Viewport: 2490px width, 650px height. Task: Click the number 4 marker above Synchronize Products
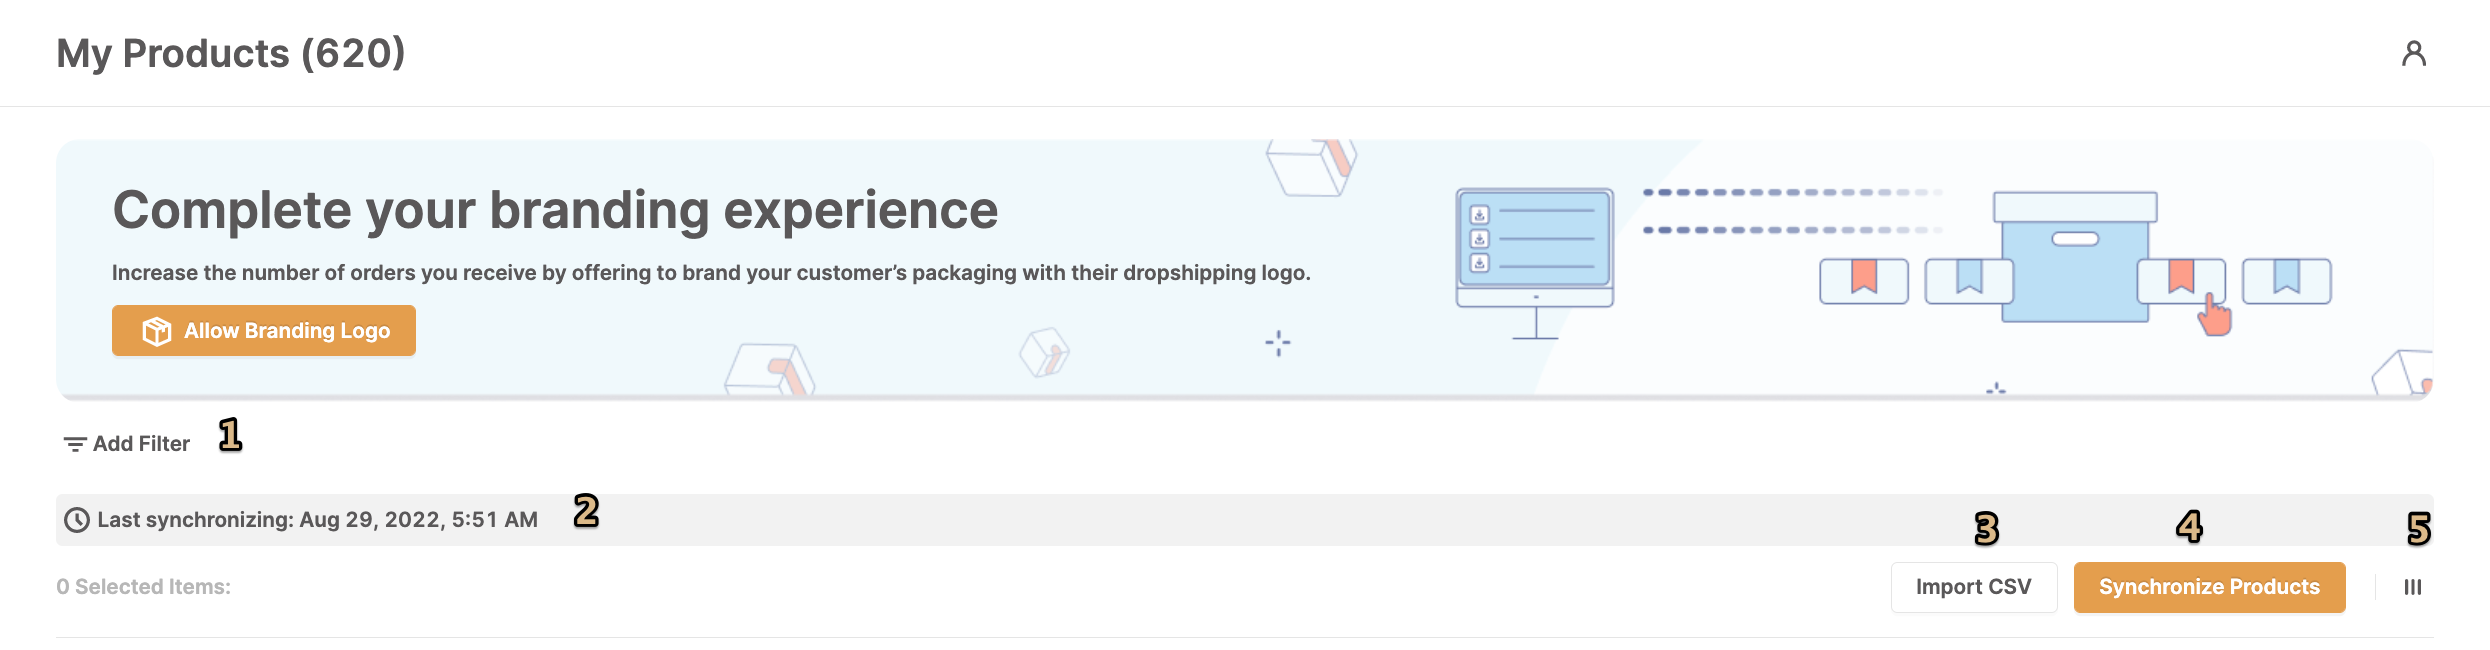pos(2189,526)
